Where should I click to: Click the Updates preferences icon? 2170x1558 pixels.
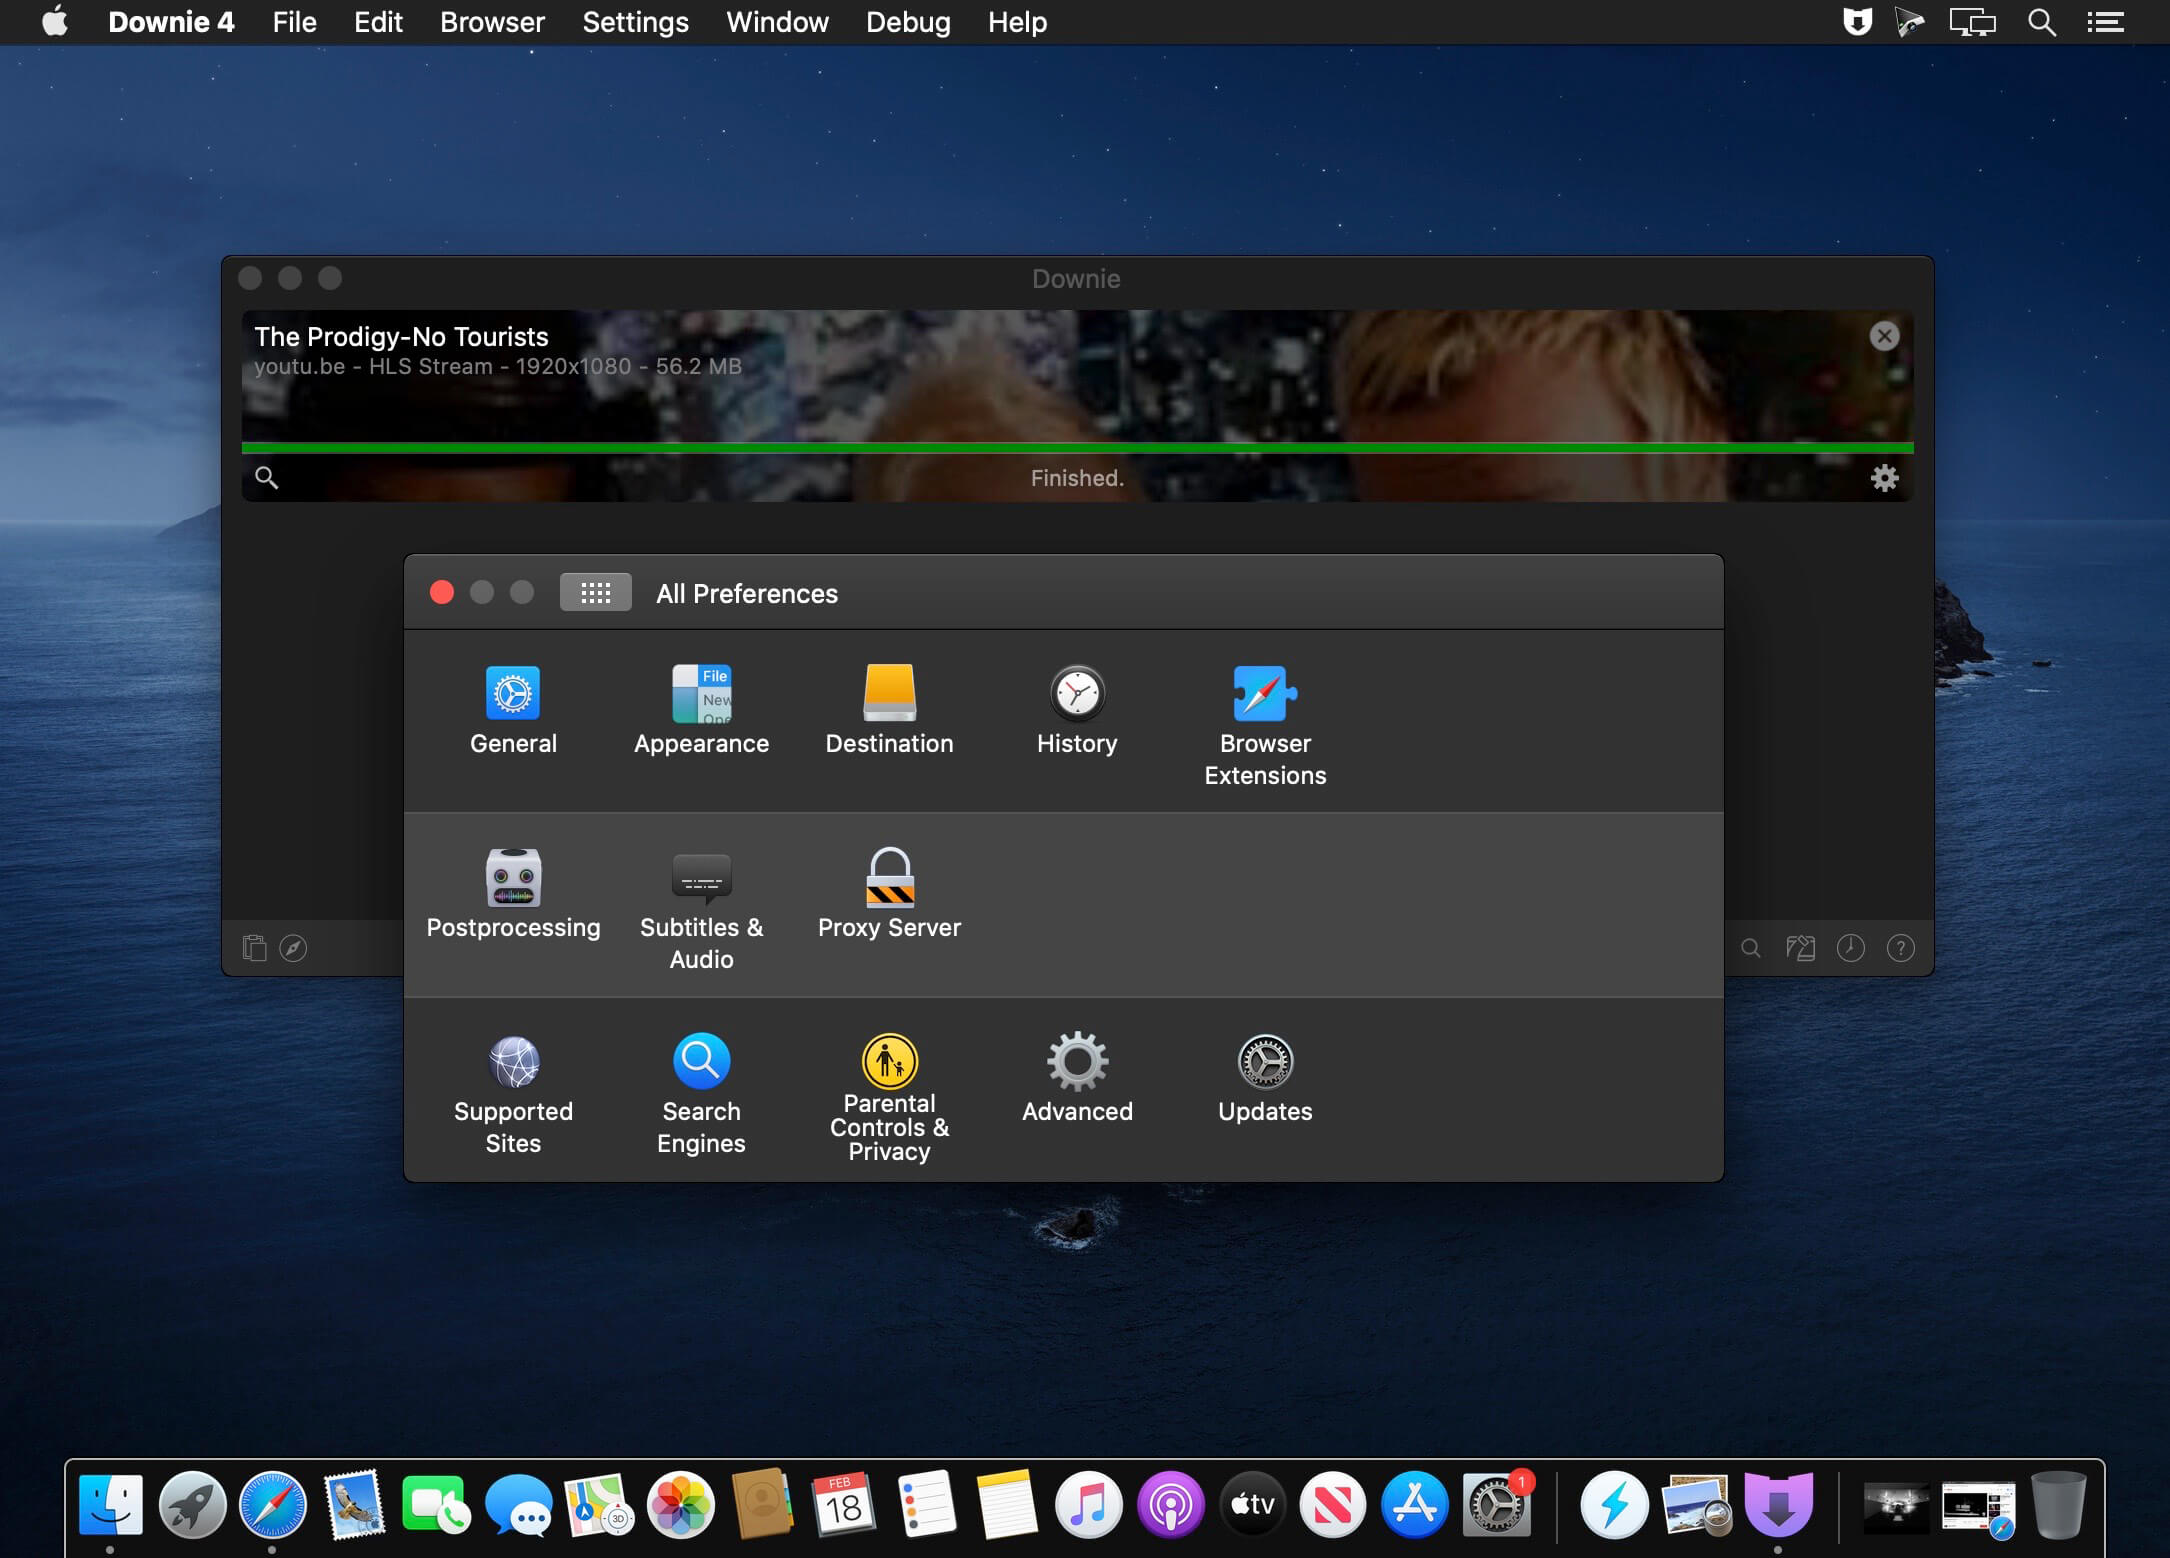coord(1265,1061)
